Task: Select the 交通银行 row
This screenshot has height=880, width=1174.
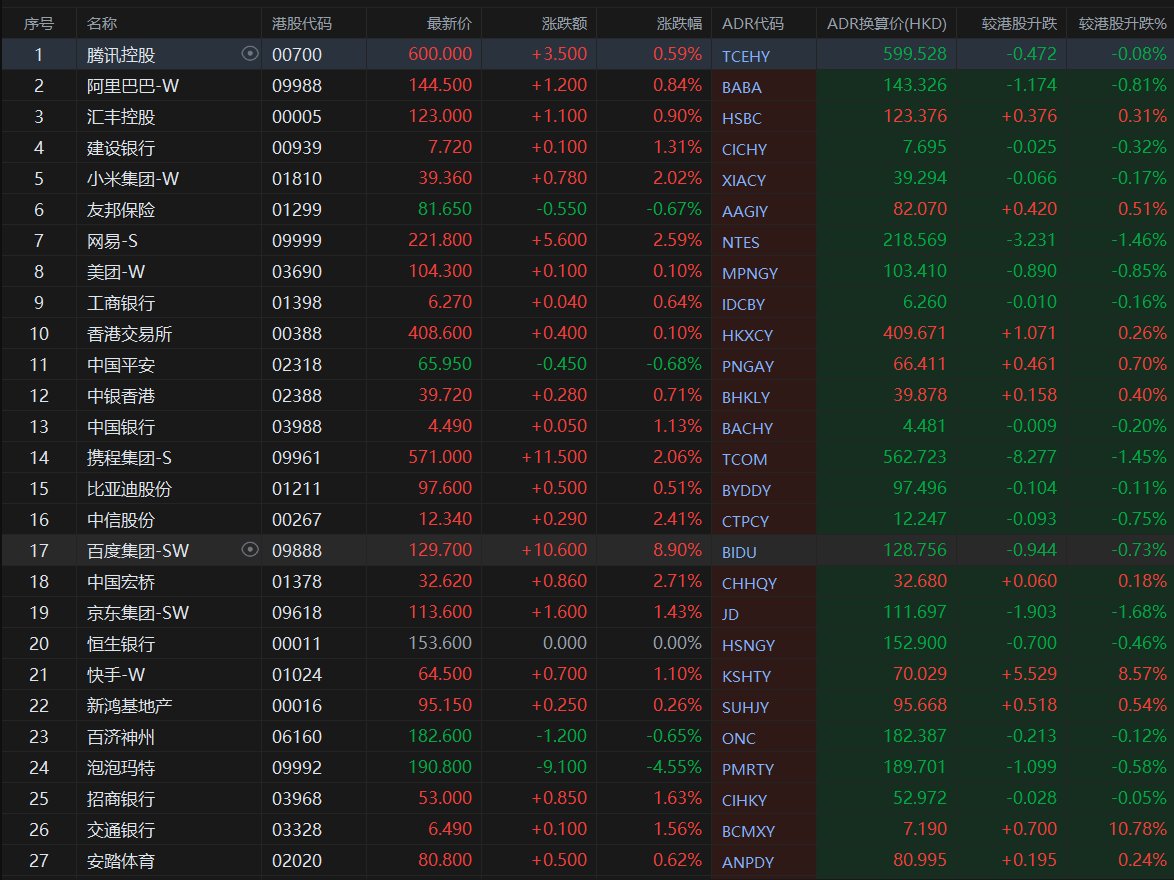Action: tap(121, 830)
